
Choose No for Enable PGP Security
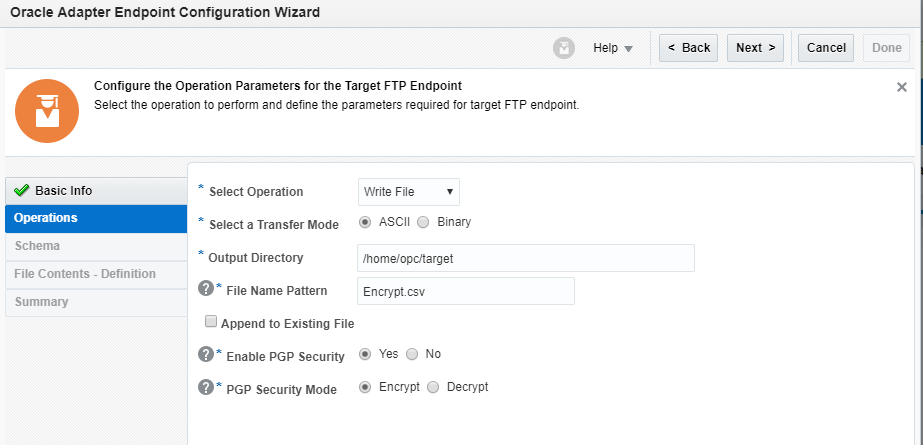(x=412, y=354)
